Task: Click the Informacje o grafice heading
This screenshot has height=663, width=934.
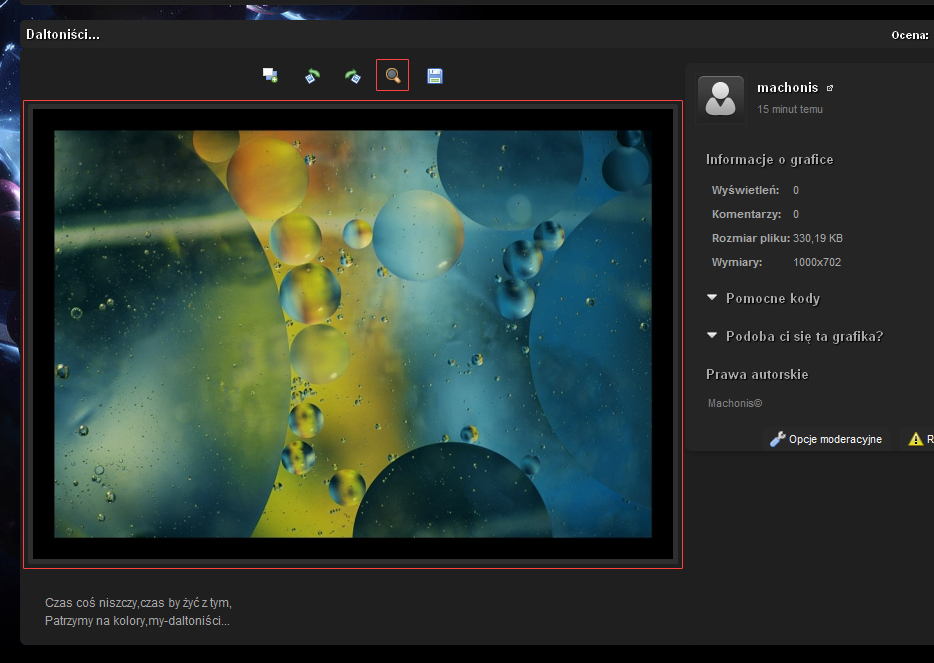Action: click(x=769, y=159)
